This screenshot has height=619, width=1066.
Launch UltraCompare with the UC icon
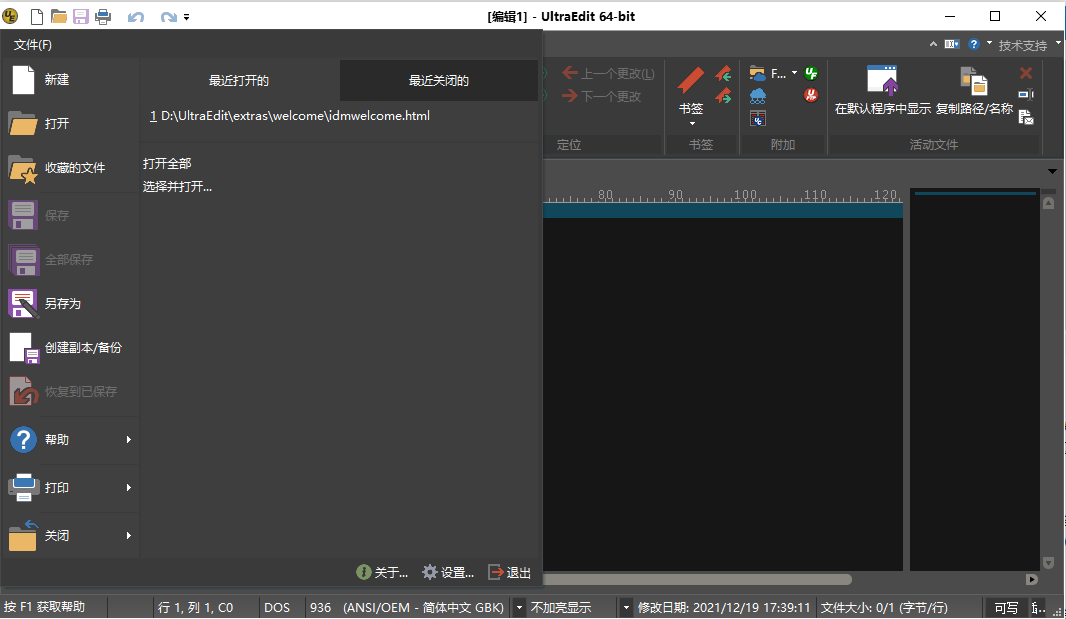coord(757,118)
